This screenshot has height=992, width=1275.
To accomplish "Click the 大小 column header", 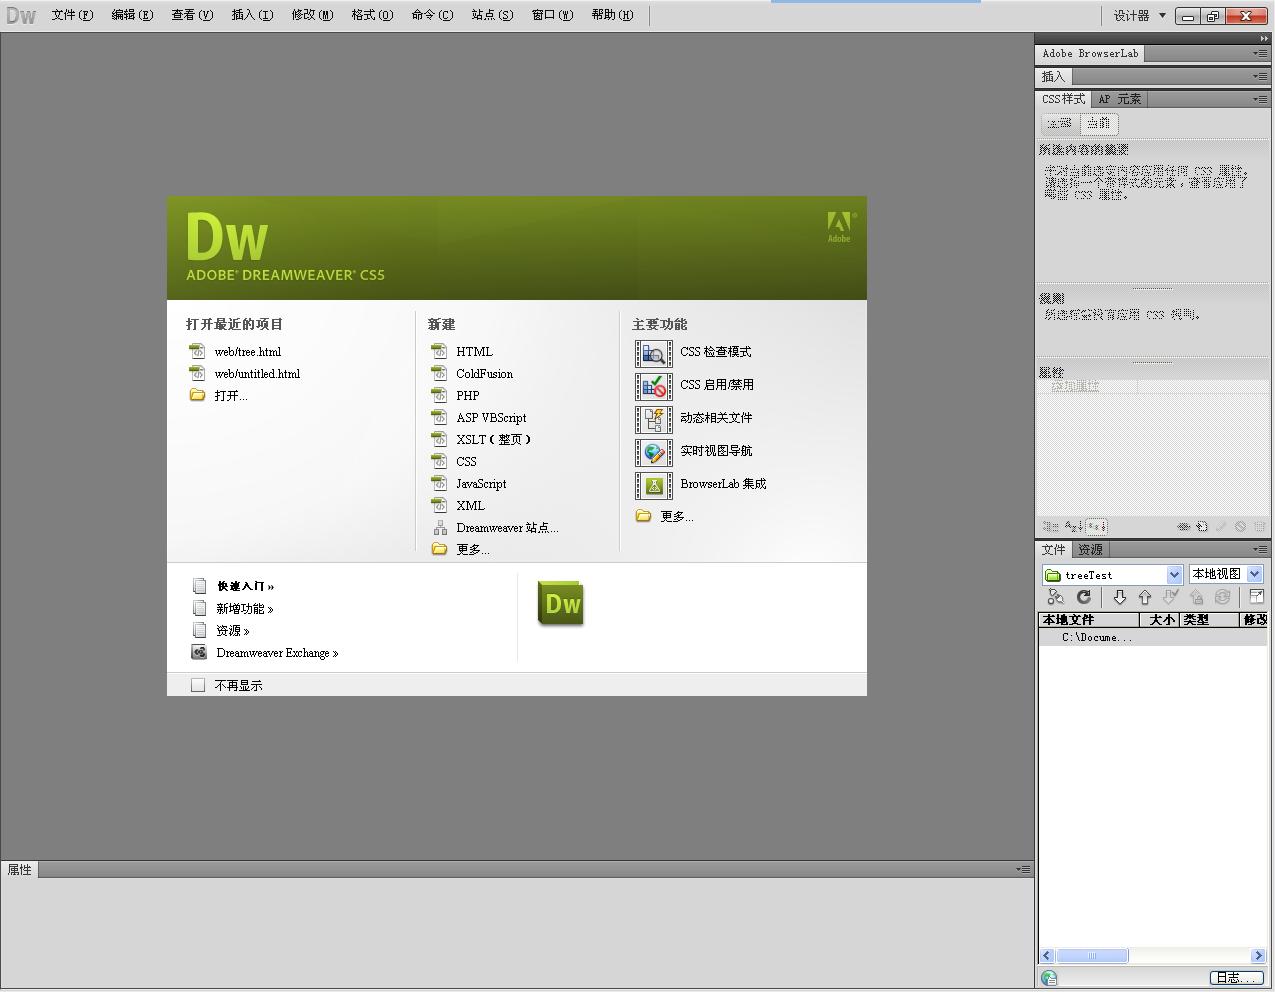I will 1159,620.
